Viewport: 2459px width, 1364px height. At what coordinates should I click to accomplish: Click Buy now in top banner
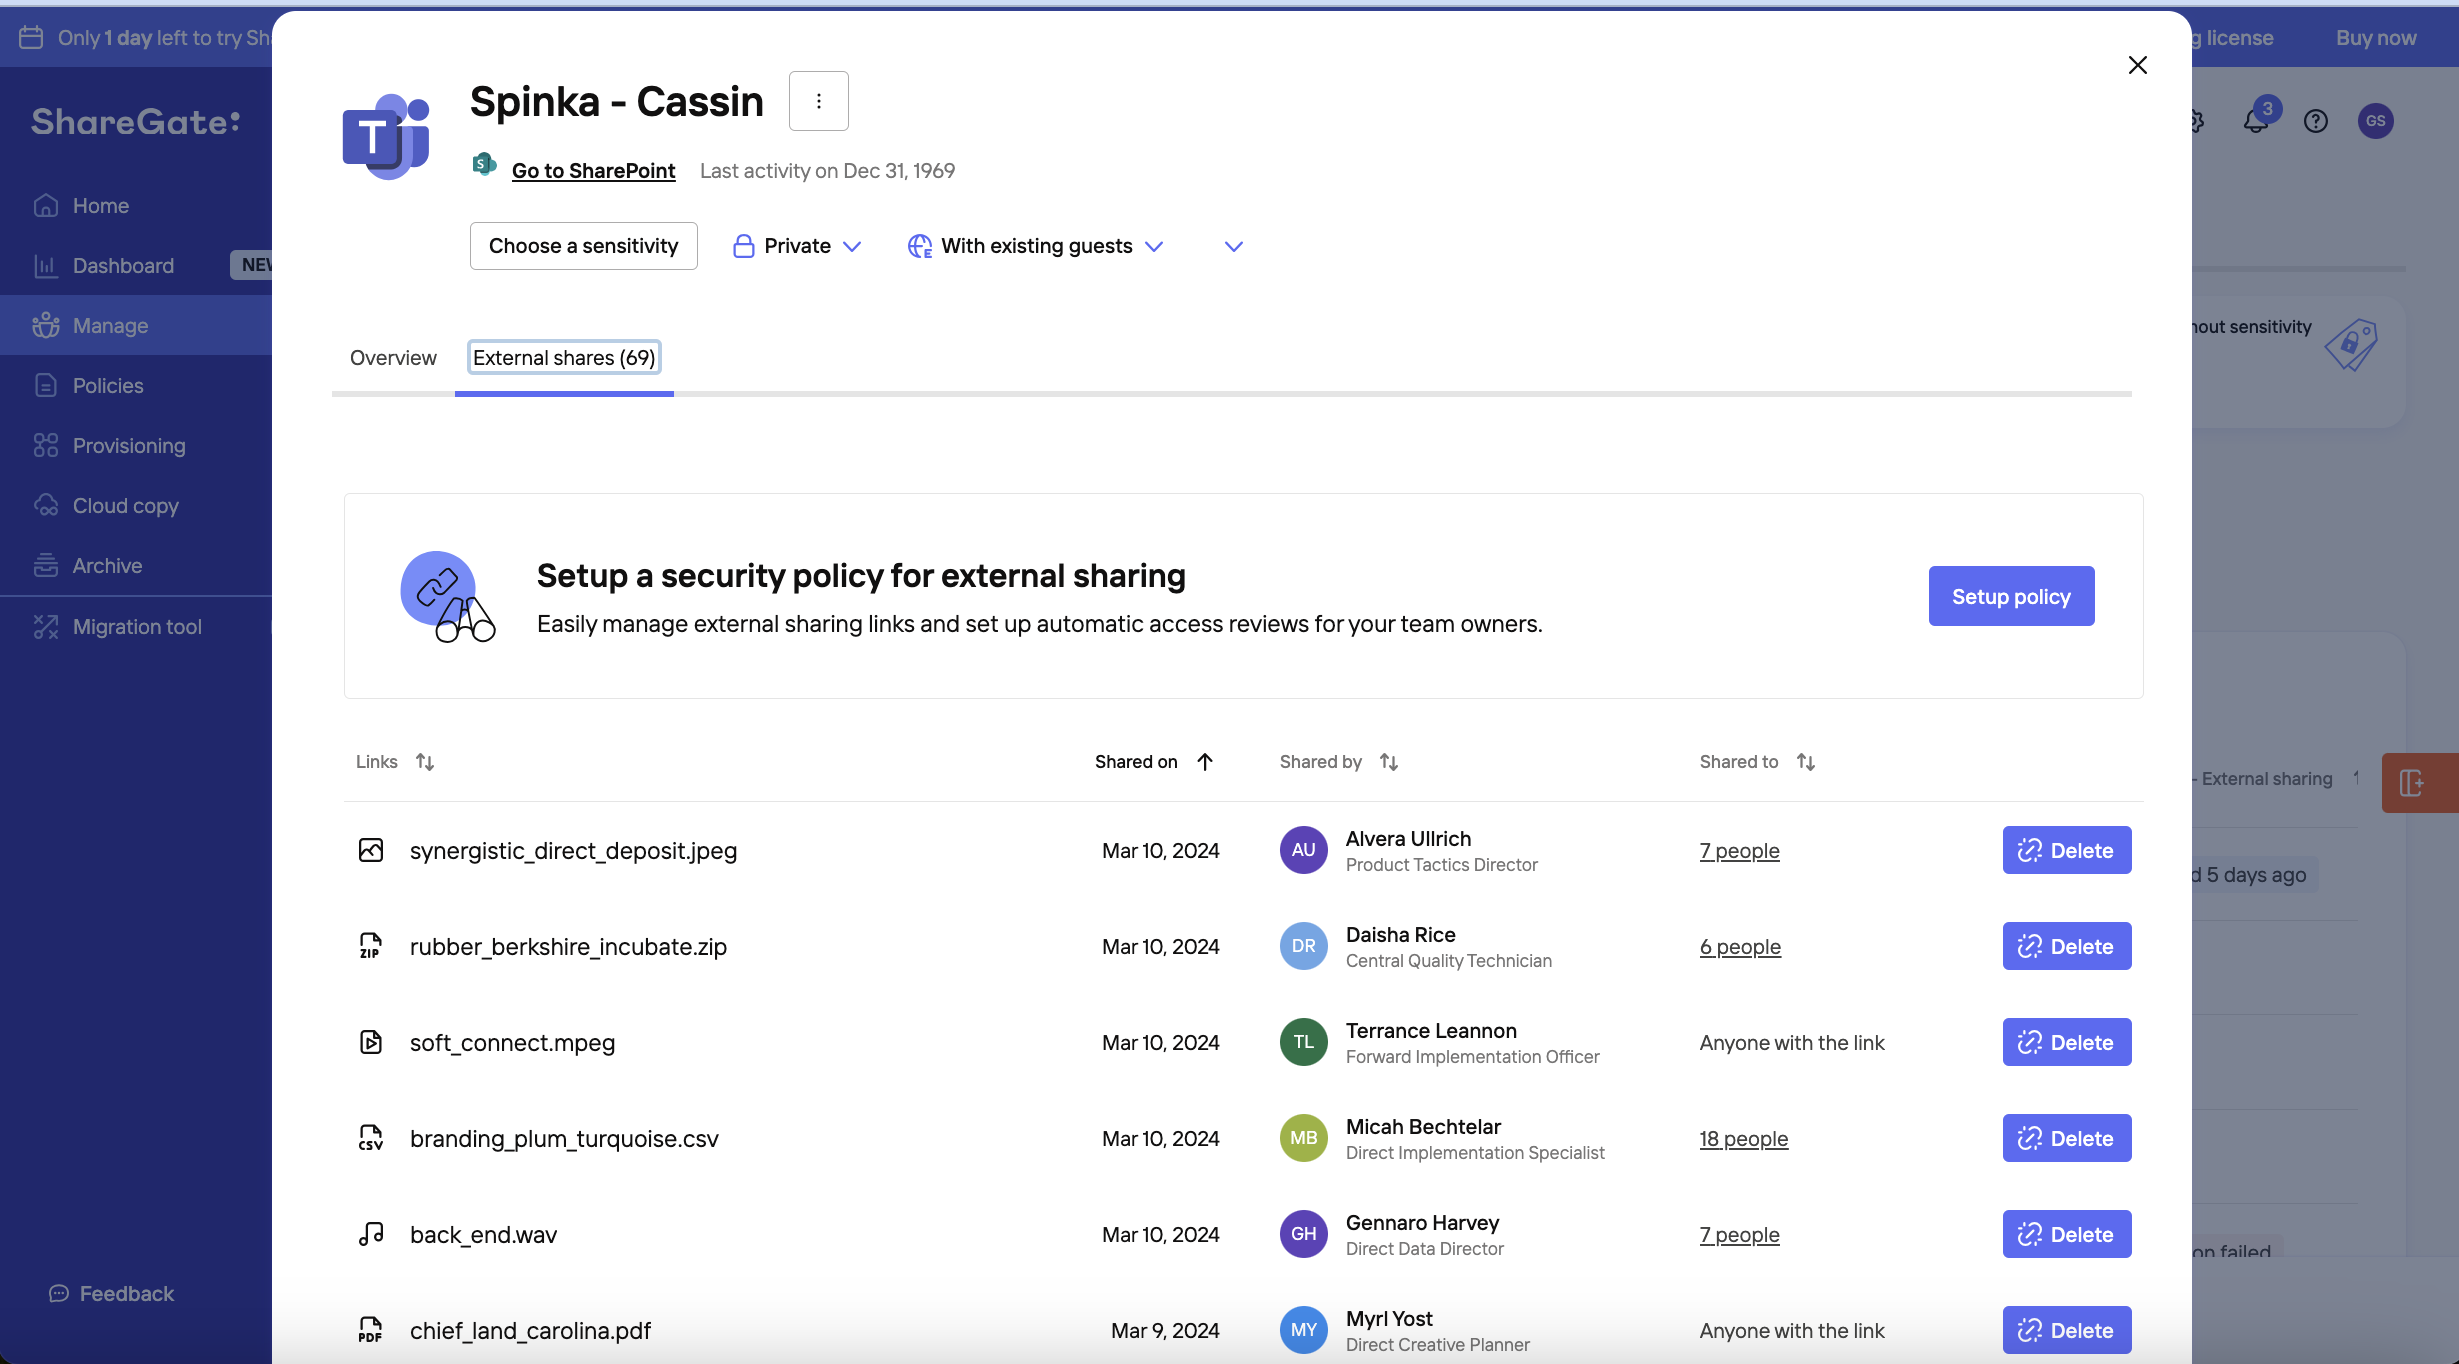click(x=2376, y=38)
